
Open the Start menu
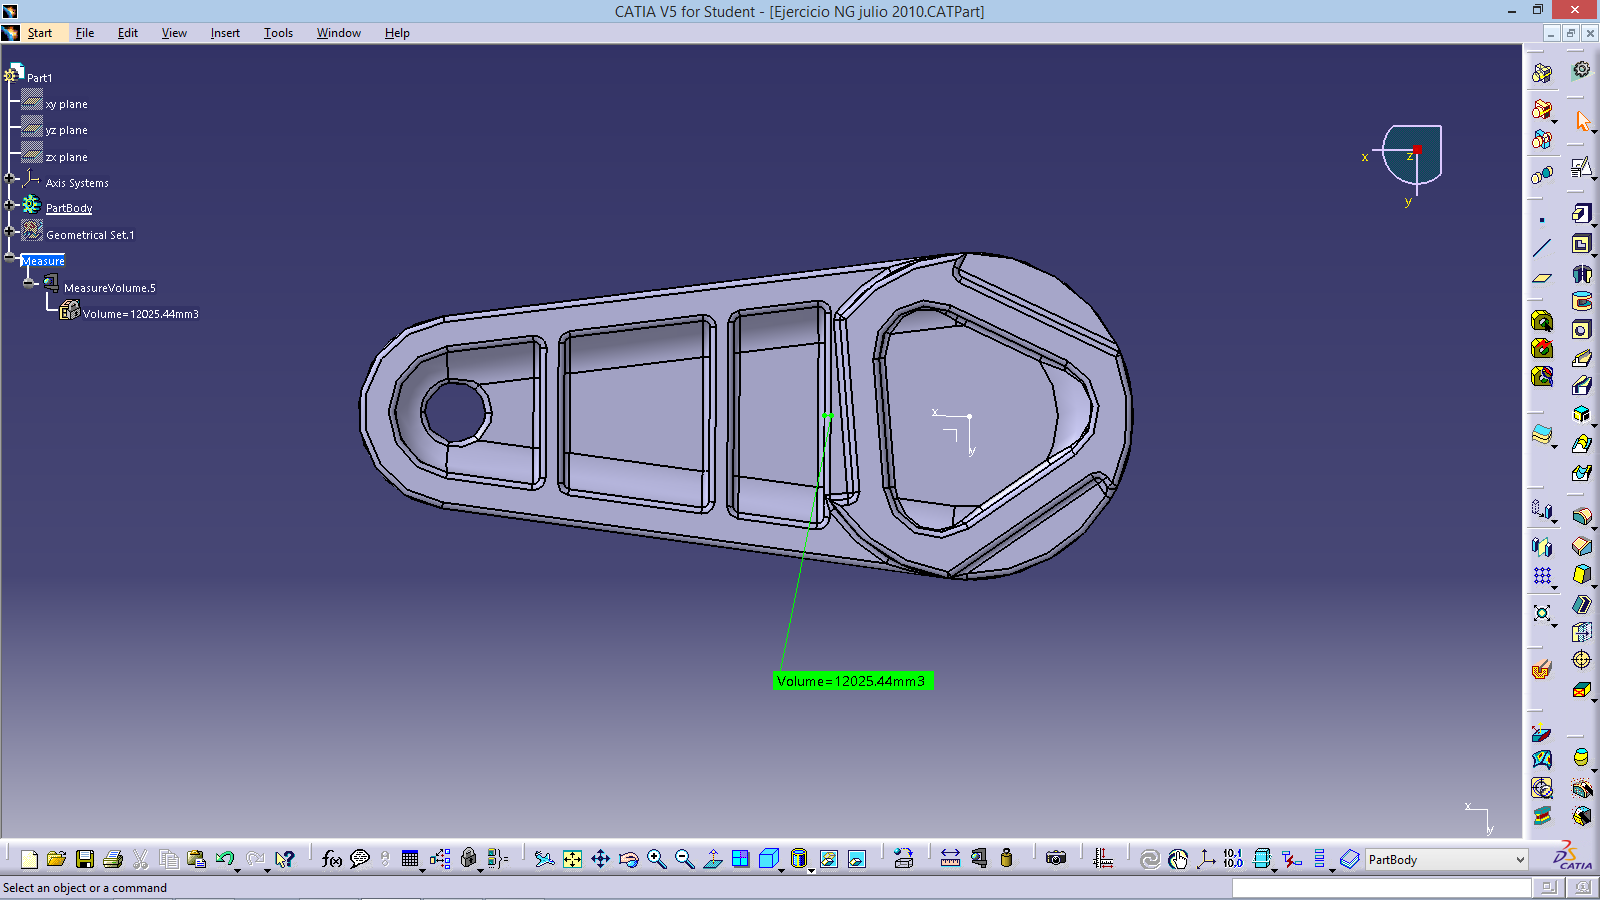39,33
